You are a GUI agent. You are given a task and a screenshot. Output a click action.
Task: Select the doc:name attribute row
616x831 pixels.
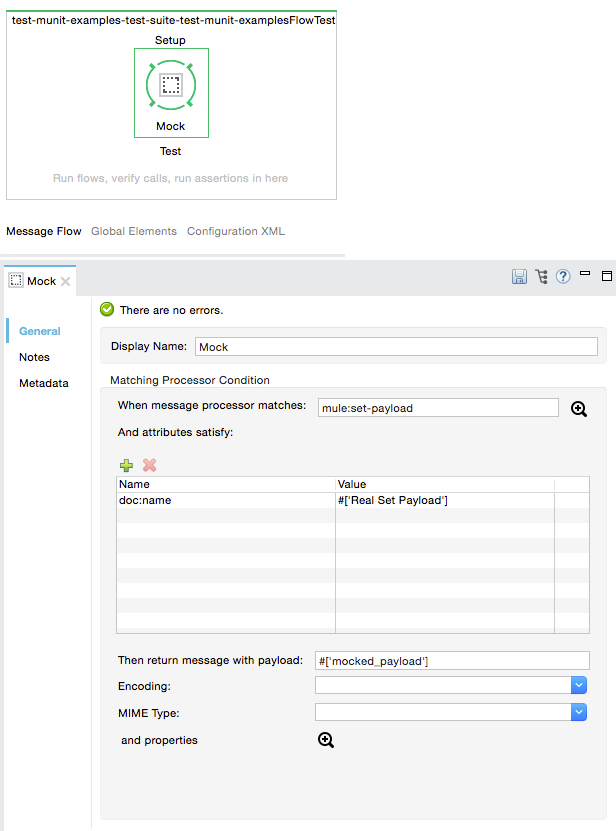(225, 500)
